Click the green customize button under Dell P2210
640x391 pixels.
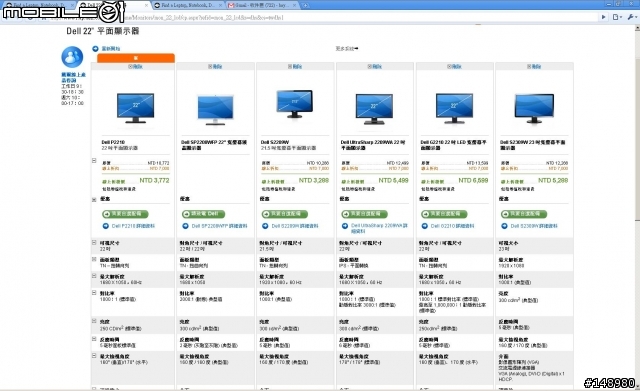pyautogui.click(x=125, y=214)
